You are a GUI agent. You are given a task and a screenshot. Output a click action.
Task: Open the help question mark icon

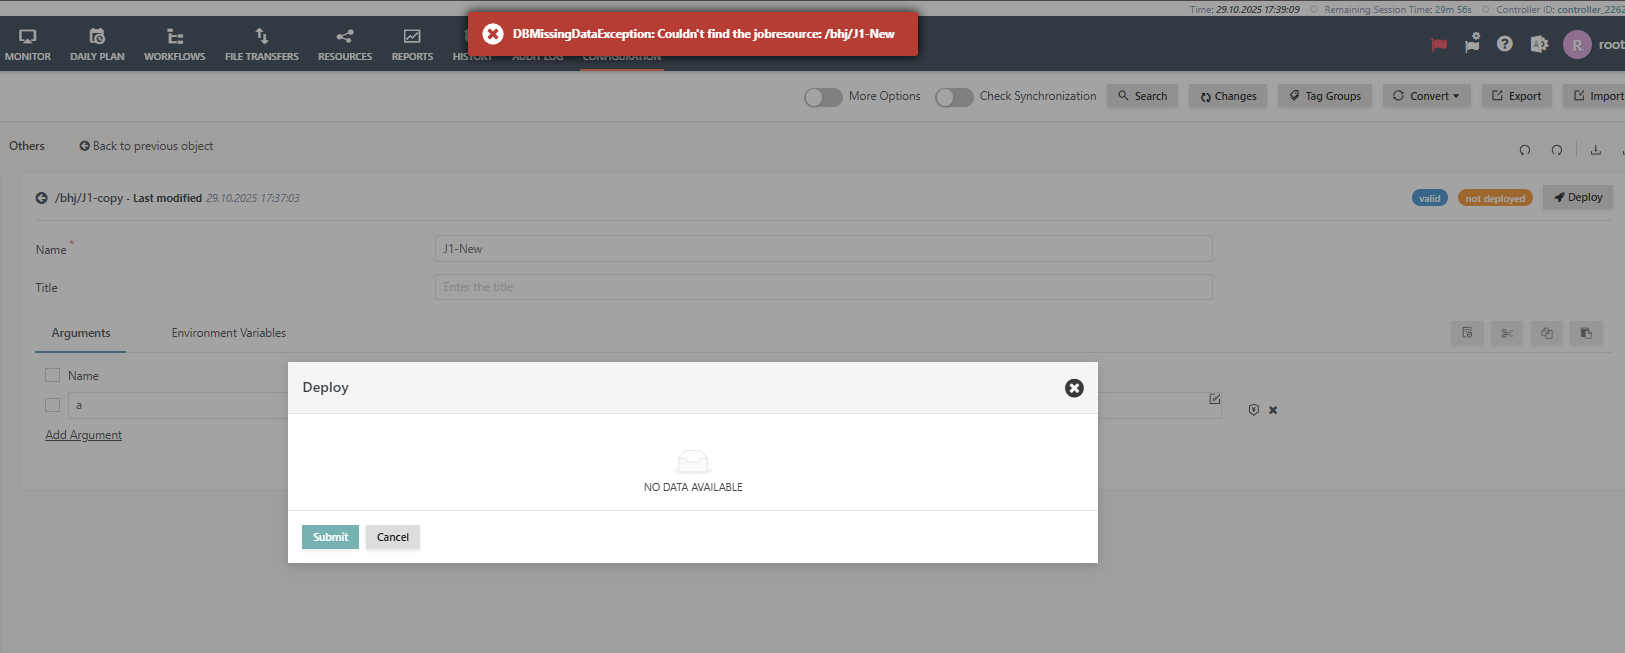pos(1504,44)
